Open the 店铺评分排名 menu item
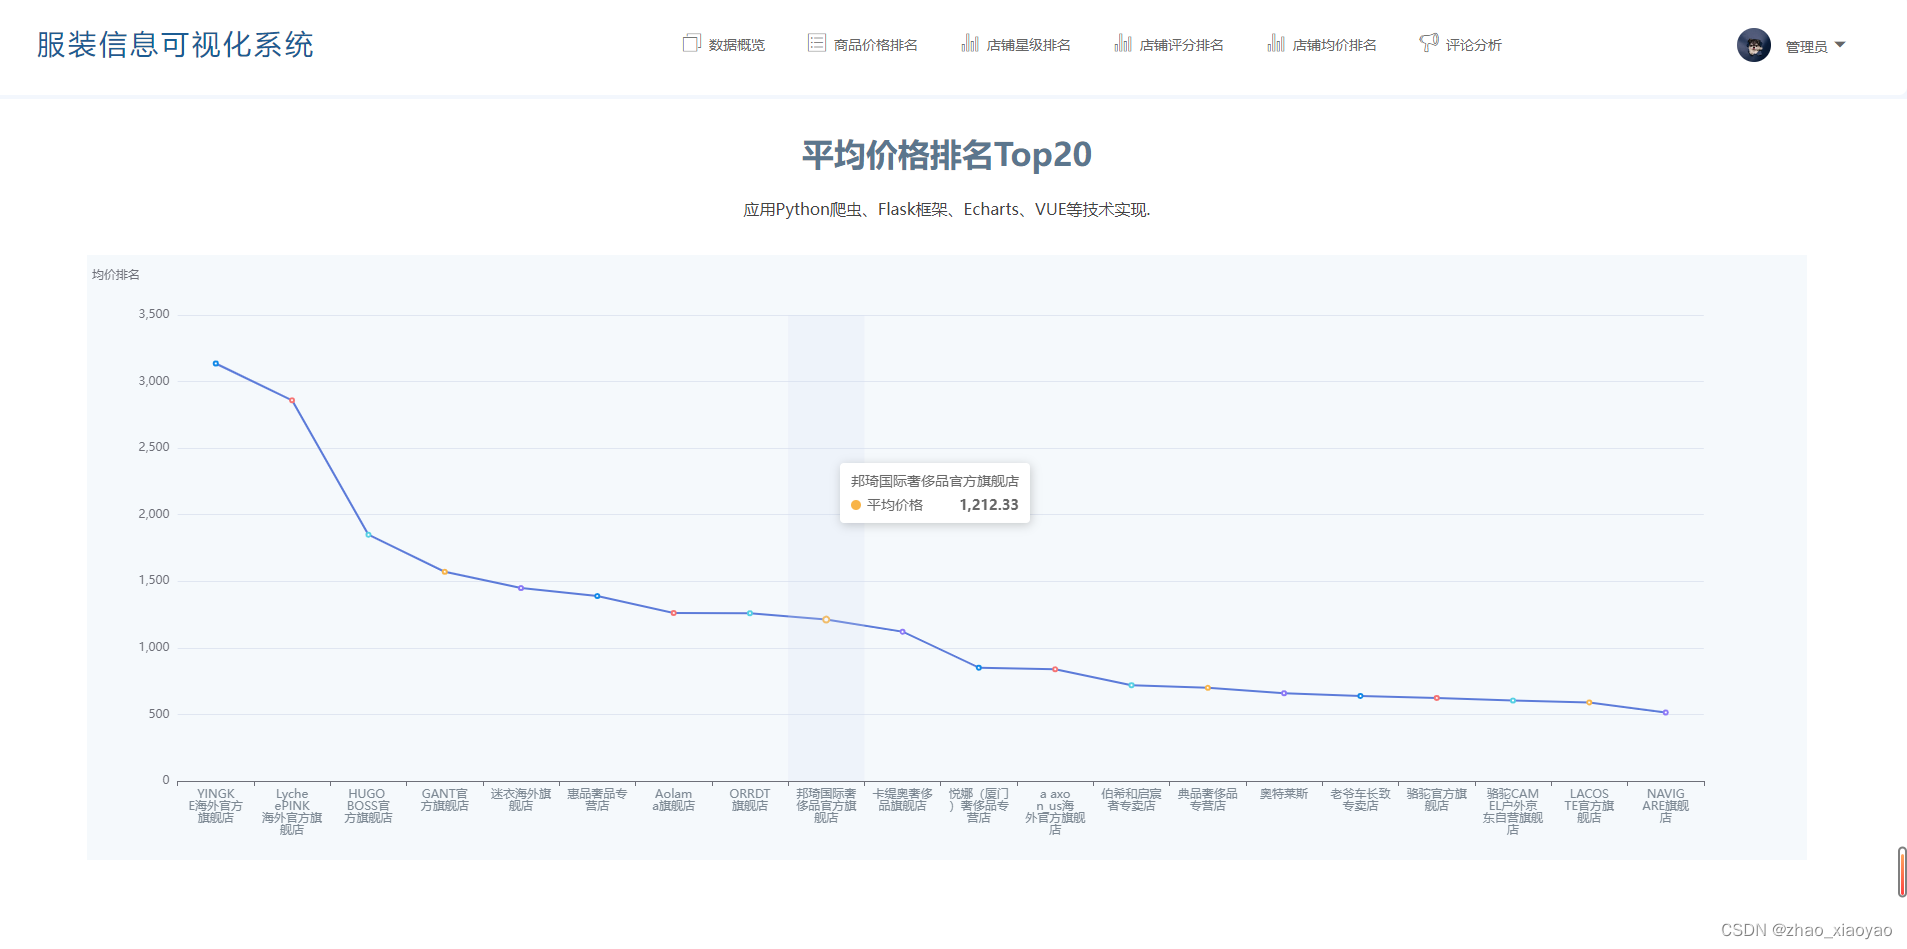The width and height of the screenshot is (1907, 949). click(1169, 44)
